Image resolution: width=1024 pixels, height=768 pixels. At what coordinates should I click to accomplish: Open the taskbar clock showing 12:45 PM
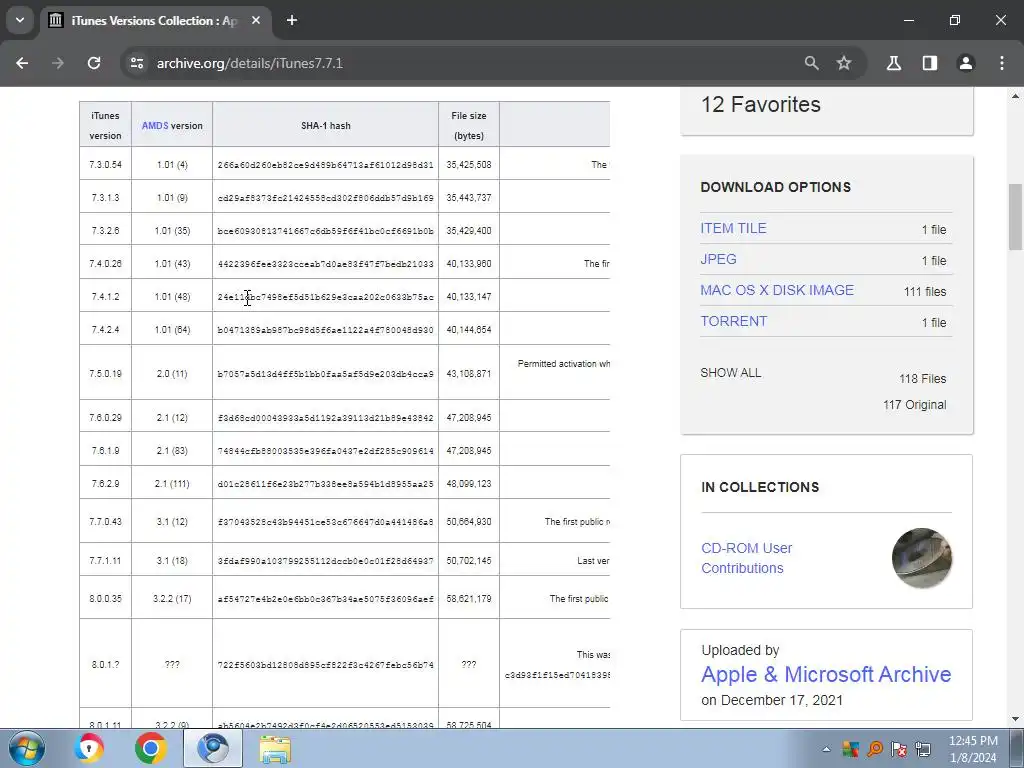(973, 749)
